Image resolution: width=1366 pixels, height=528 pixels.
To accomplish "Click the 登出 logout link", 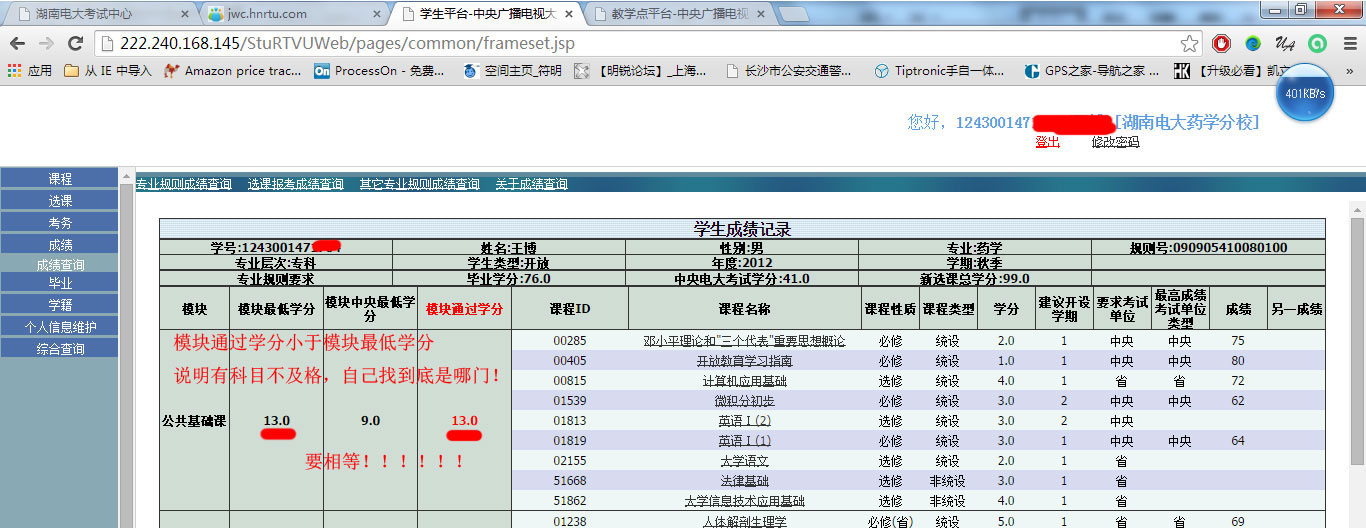I will coord(1047,143).
